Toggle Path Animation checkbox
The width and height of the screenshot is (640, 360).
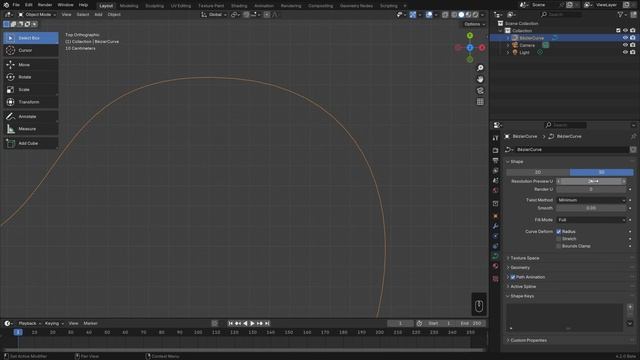click(x=513, y=277)
